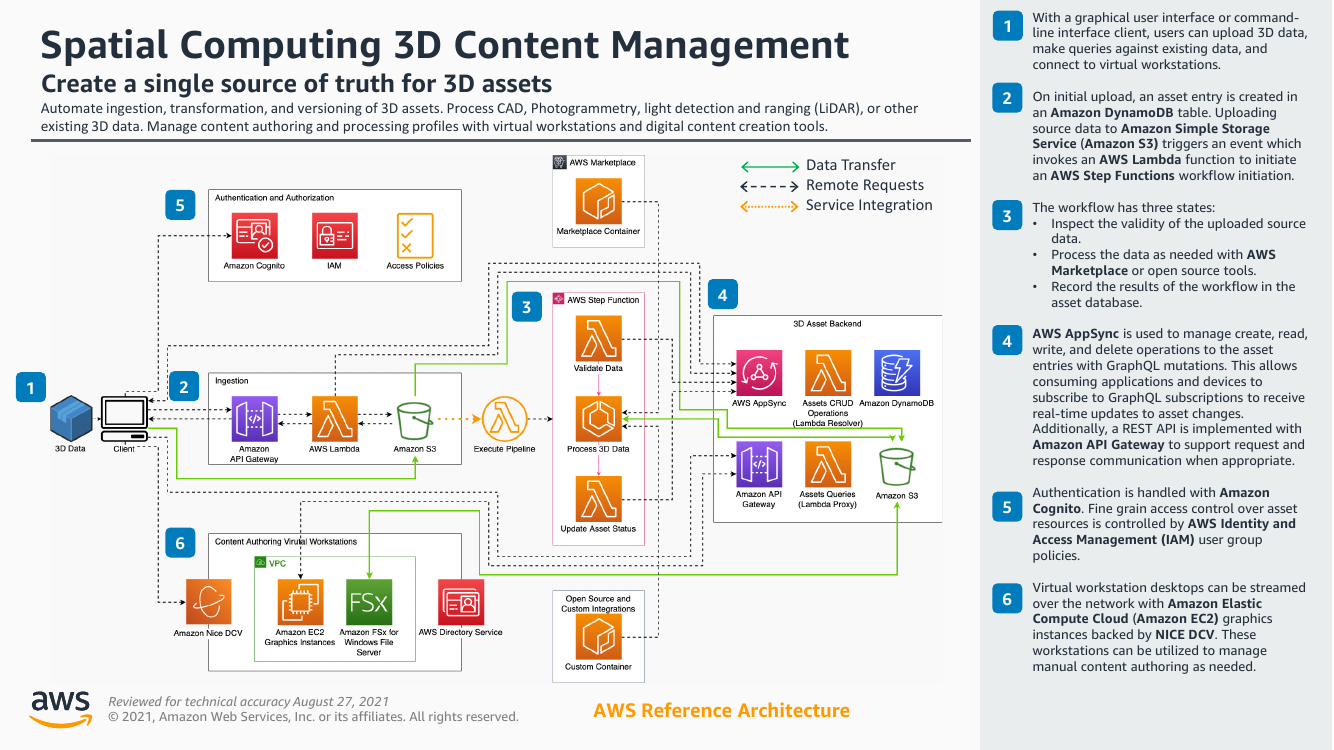Image resolution: width=1334 pixels, height=750 pixels.
Task: Select the AWS Directory Service icon
Action: tap(461, 603)
